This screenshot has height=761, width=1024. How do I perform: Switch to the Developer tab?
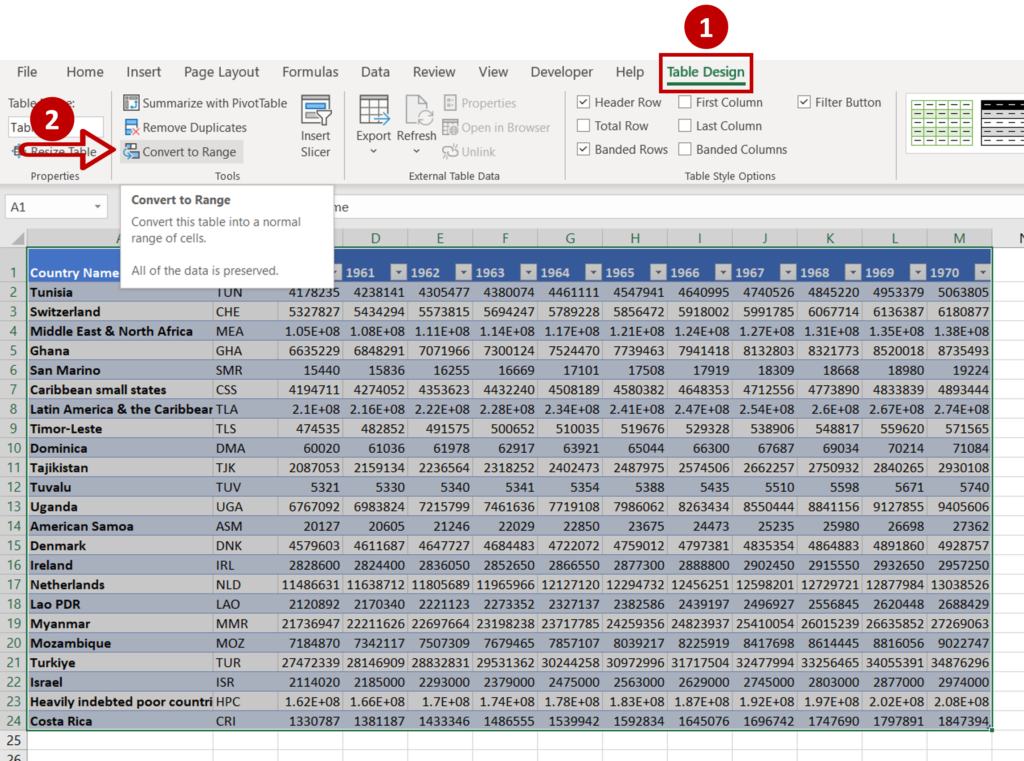pos(561,72)
